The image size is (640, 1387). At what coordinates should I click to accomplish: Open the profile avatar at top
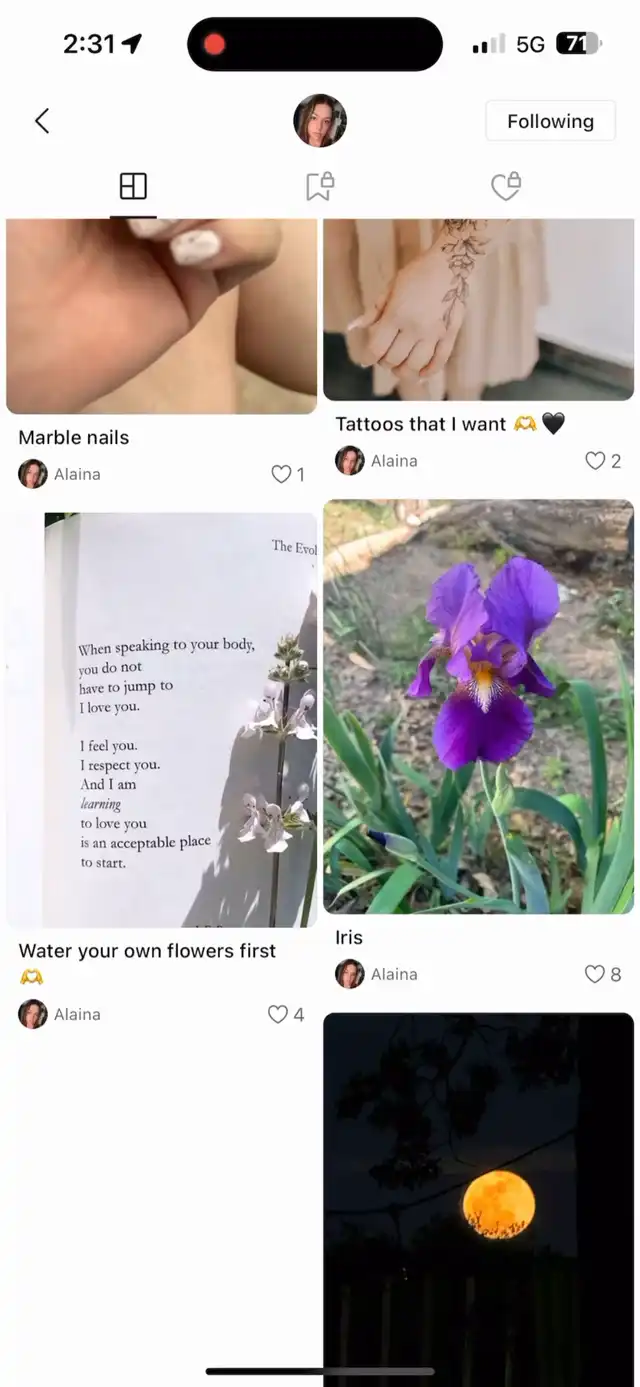pyautogui.click(x=320, y=121)
